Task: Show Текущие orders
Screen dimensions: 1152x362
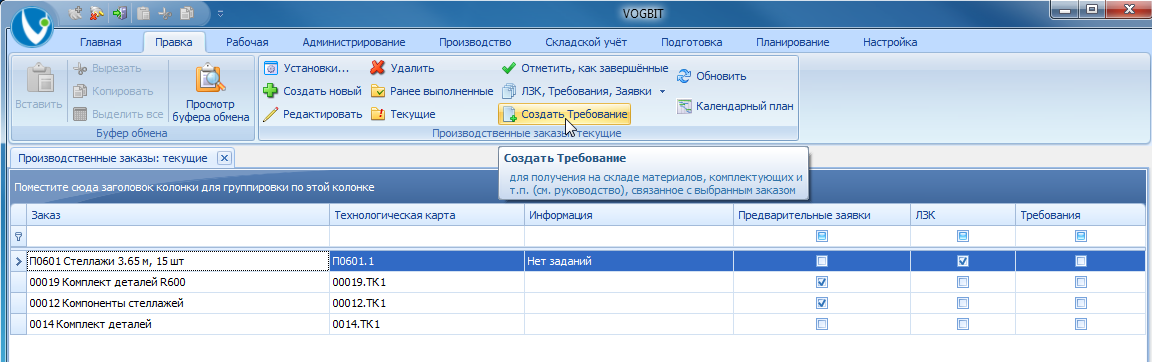Action: 403,114
